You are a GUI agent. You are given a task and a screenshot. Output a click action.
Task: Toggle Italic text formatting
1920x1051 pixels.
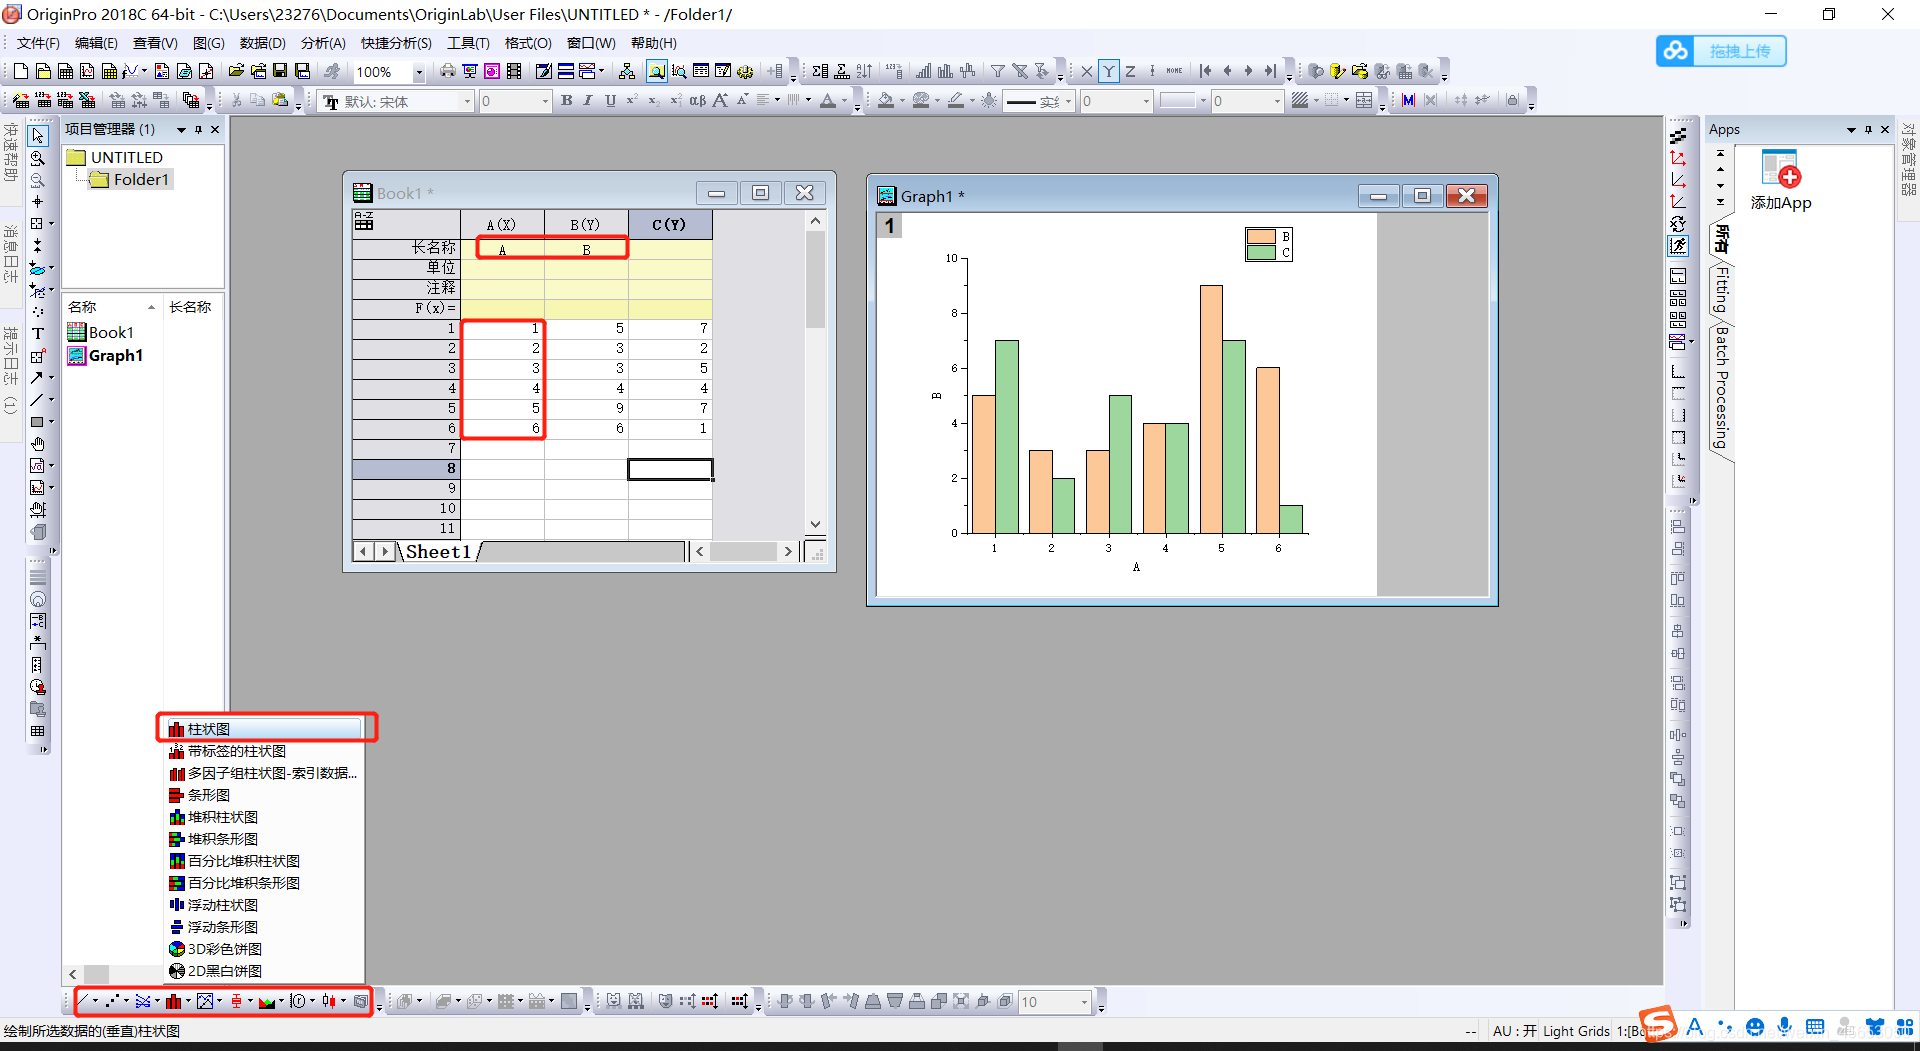tap(588, 100)
